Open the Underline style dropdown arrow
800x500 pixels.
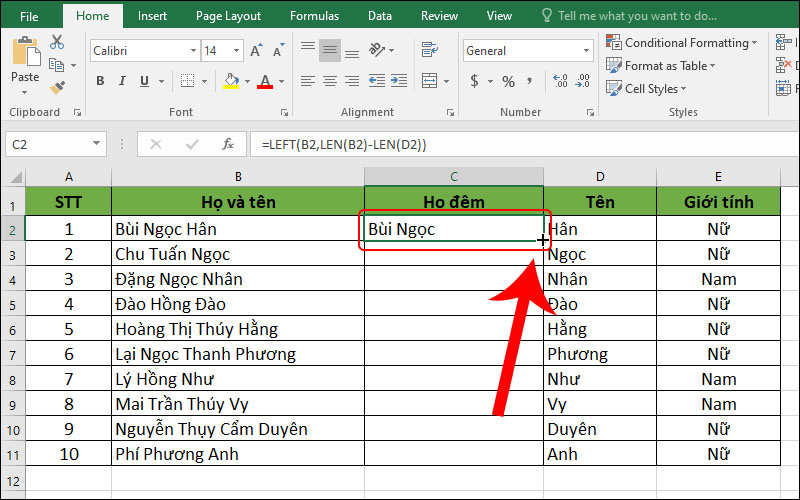click(161, 81)
